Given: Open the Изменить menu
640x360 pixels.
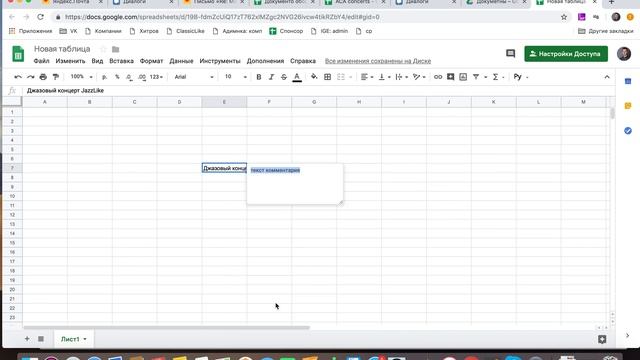Looking at the screenshot, I should [70, 61].
